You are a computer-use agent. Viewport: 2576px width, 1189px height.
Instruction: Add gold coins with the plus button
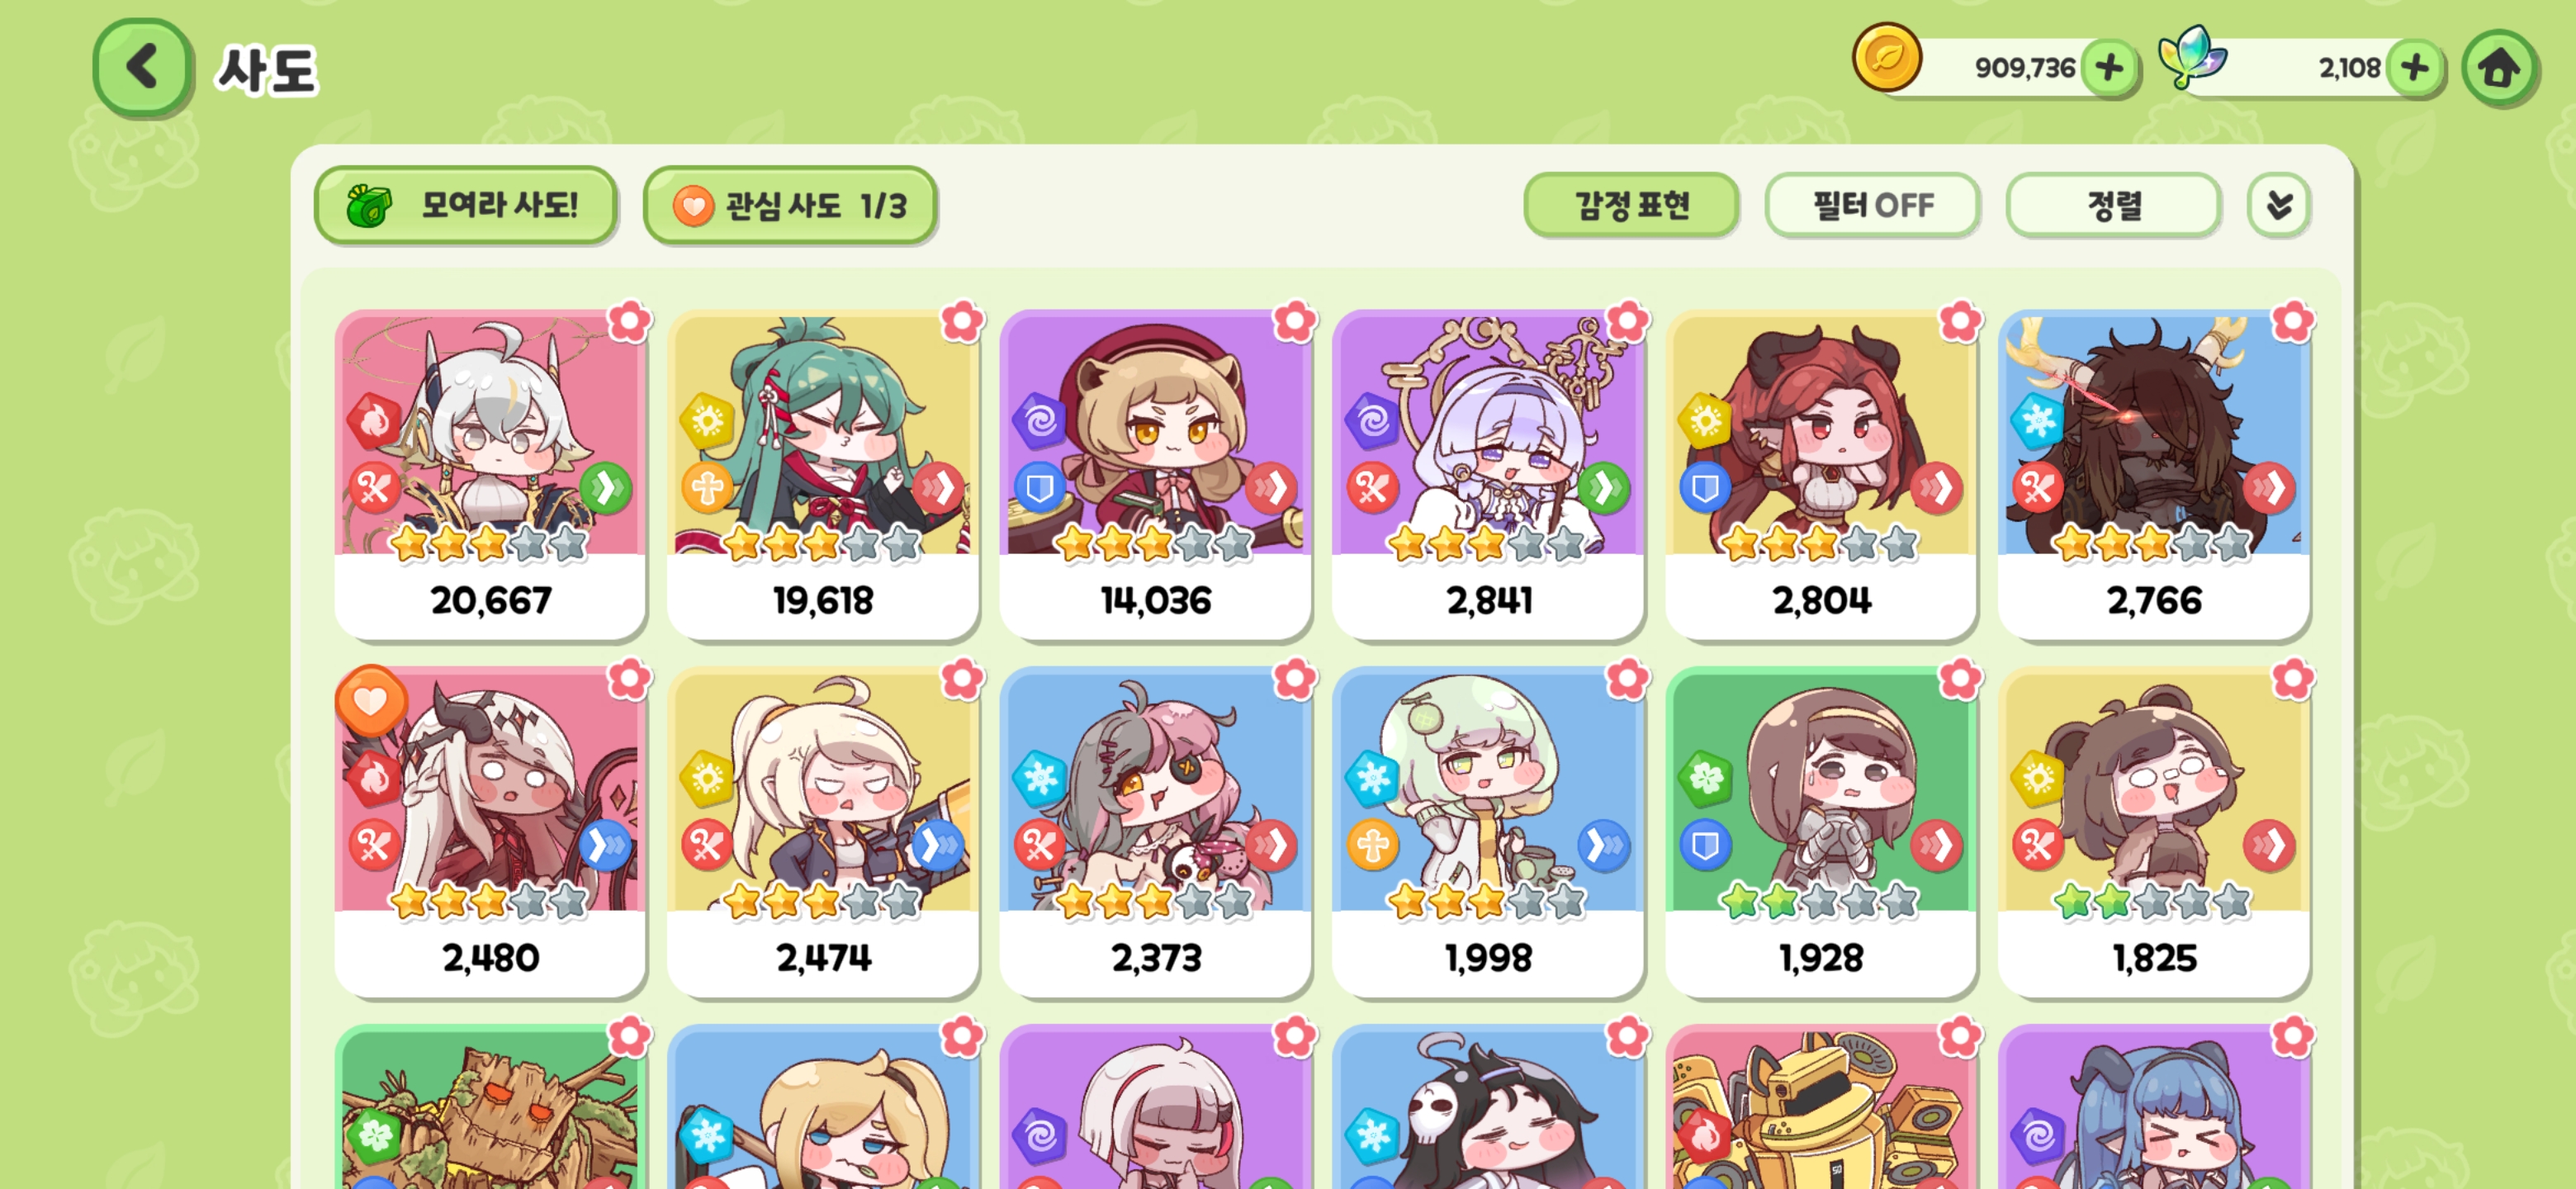point(2109,68)
